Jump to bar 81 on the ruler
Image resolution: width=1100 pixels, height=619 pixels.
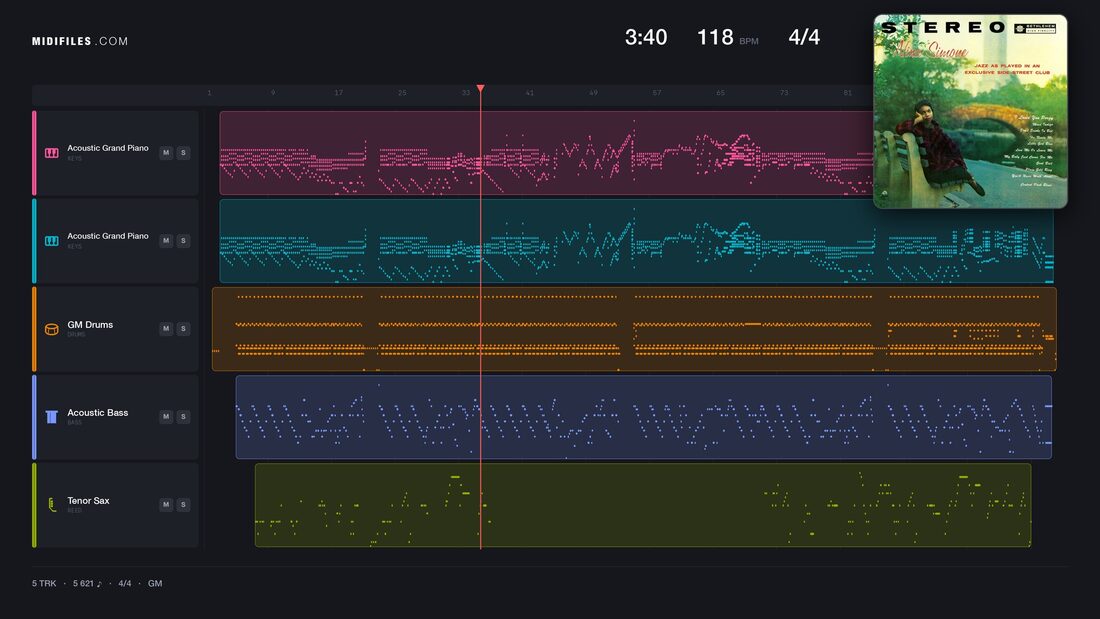click(847, 93)
